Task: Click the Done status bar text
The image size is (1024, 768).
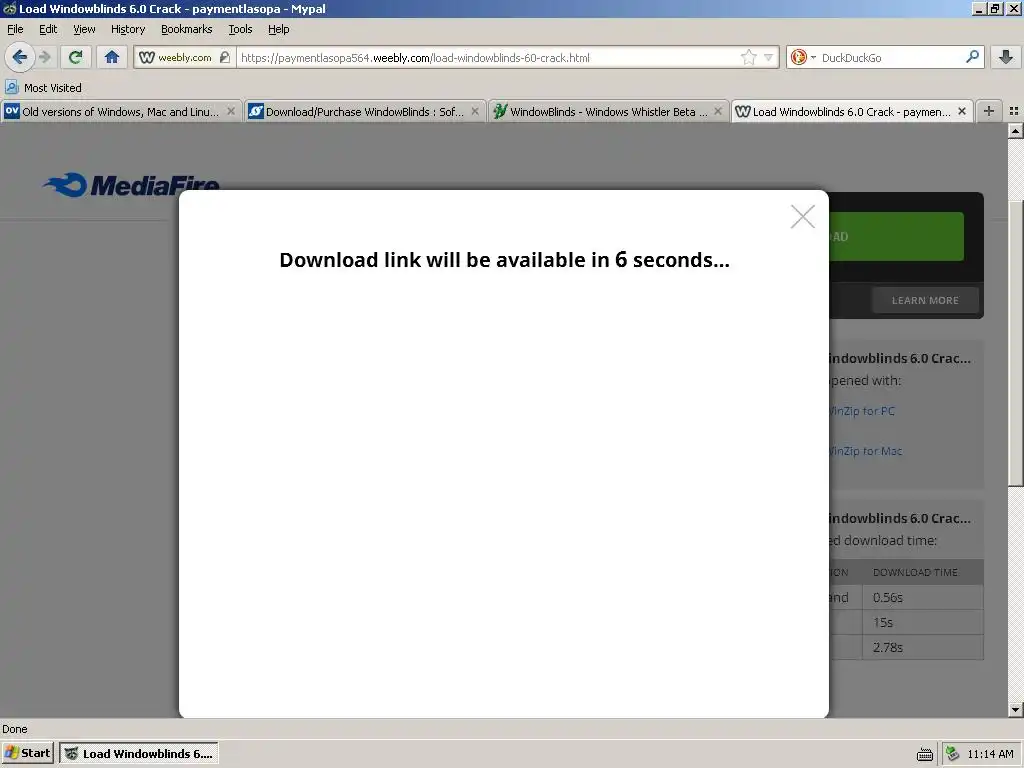Action: 14,729
